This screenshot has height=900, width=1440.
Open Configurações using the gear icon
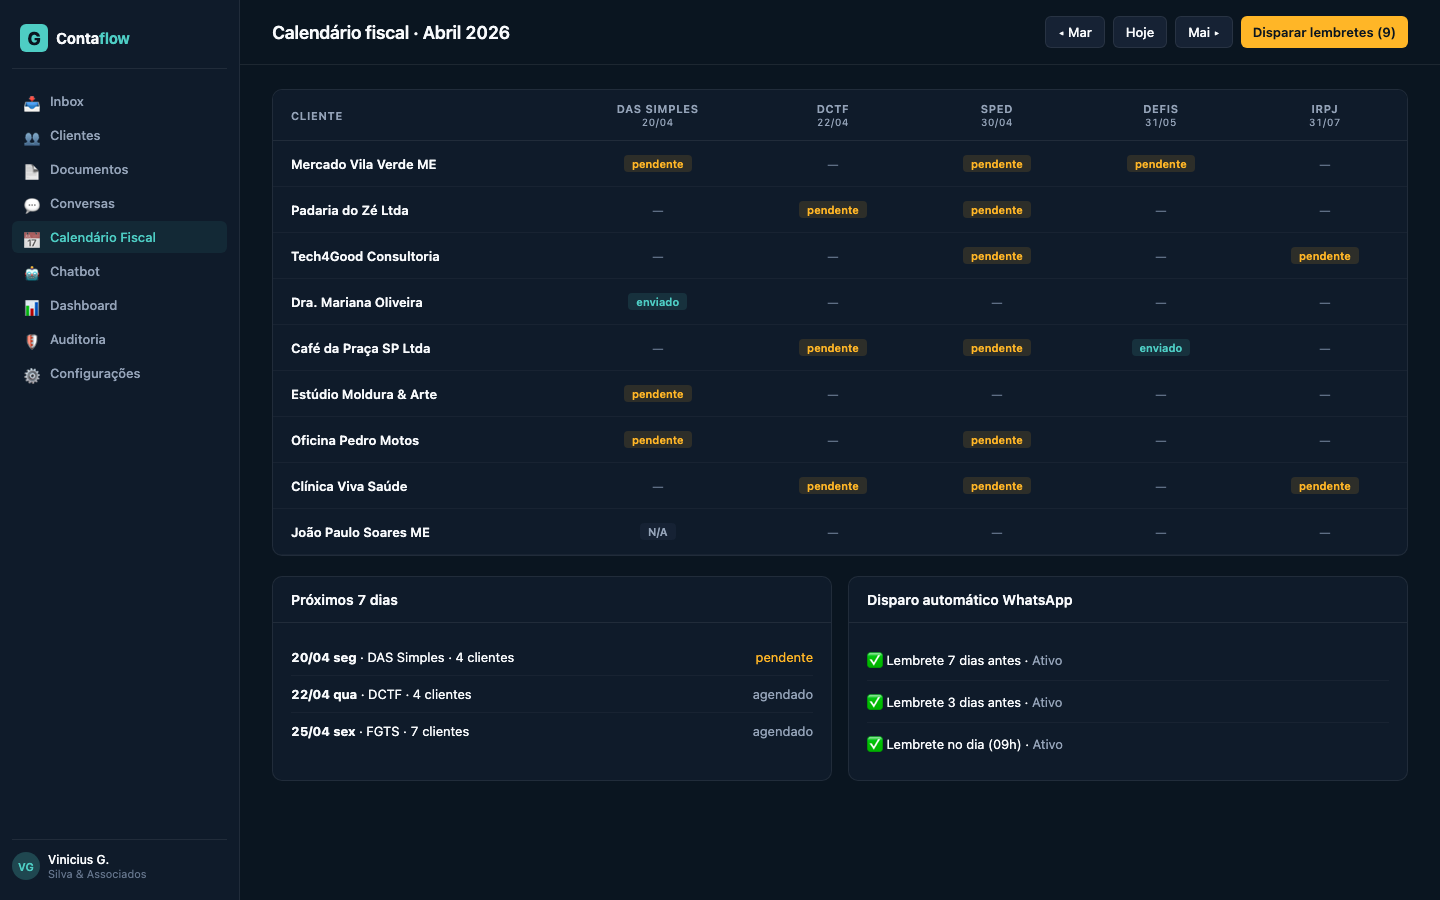32,375
